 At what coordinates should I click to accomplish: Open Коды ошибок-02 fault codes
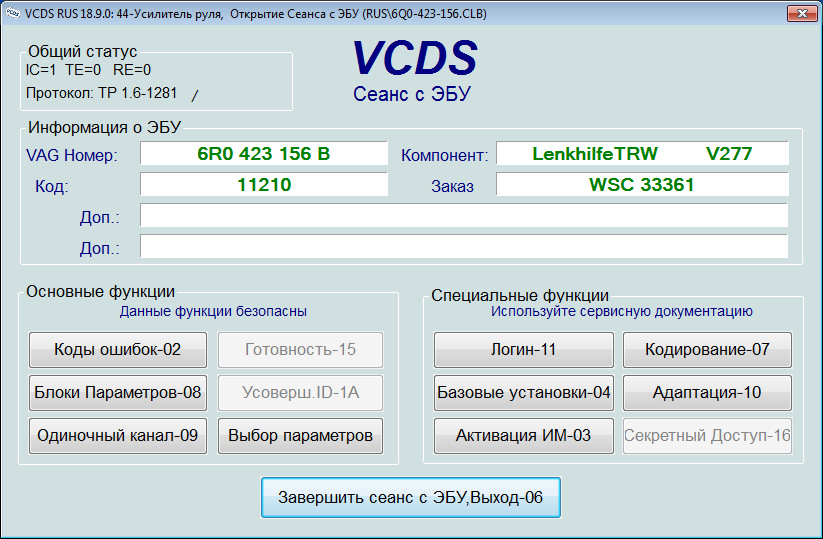click(118, 350)
